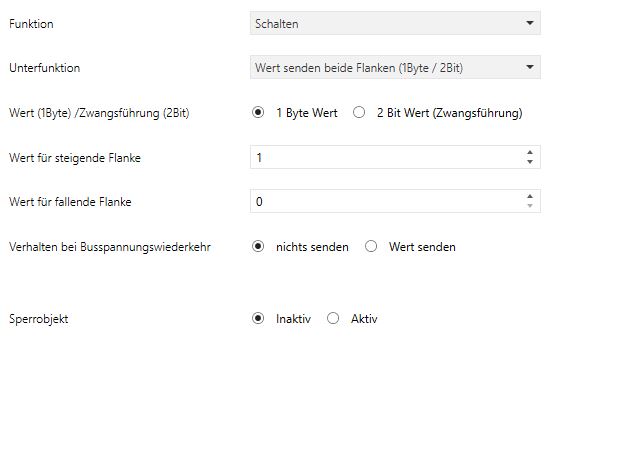This screenshot has width=628, height=449.
Task: Select nichts senden for Busspannungswiederkehr
Action: click(x=258, y=246)
